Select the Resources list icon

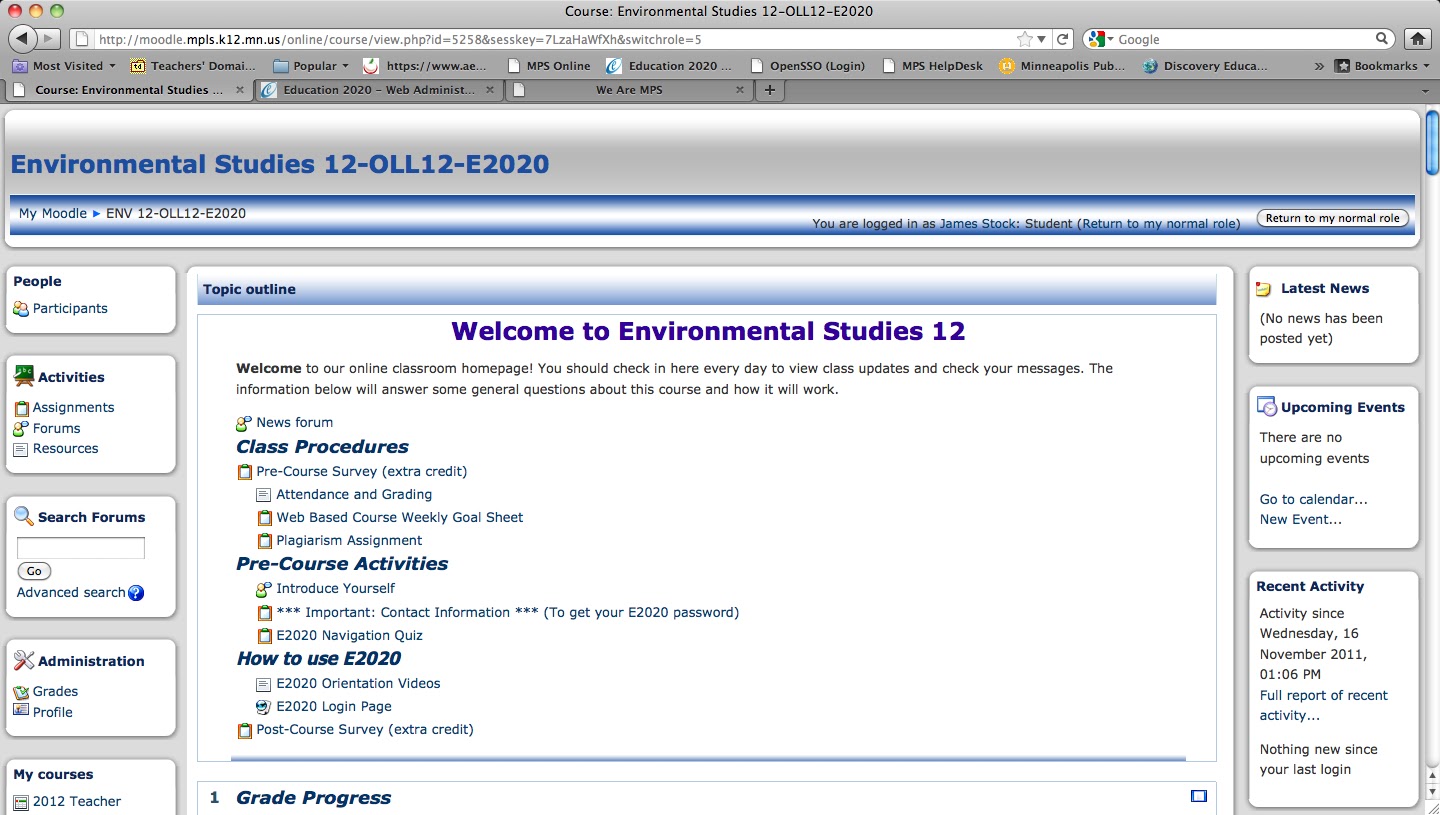(x=22, y=448)
